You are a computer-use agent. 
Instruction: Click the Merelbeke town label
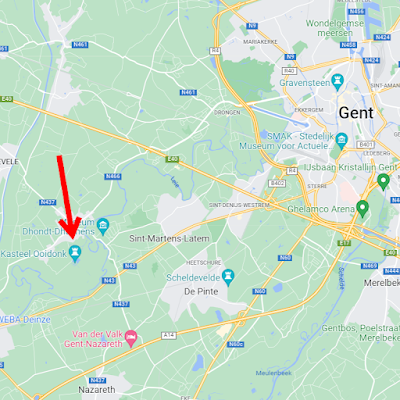click(382, 283)
